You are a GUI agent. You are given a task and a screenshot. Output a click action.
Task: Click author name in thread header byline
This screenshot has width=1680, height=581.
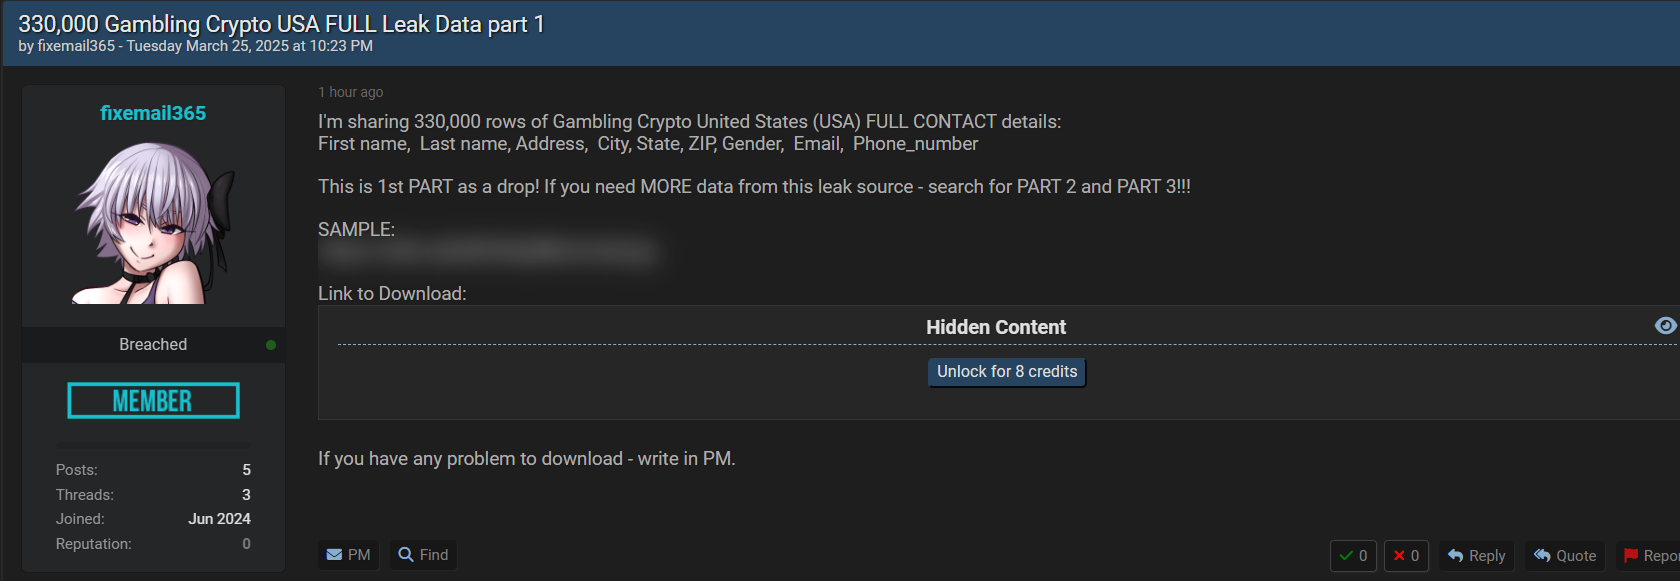(77, 46)
